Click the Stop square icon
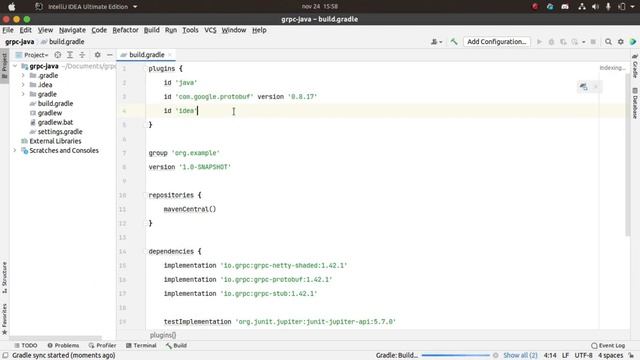The width and height of the screenshot is (640, 360). coord(593,42)
